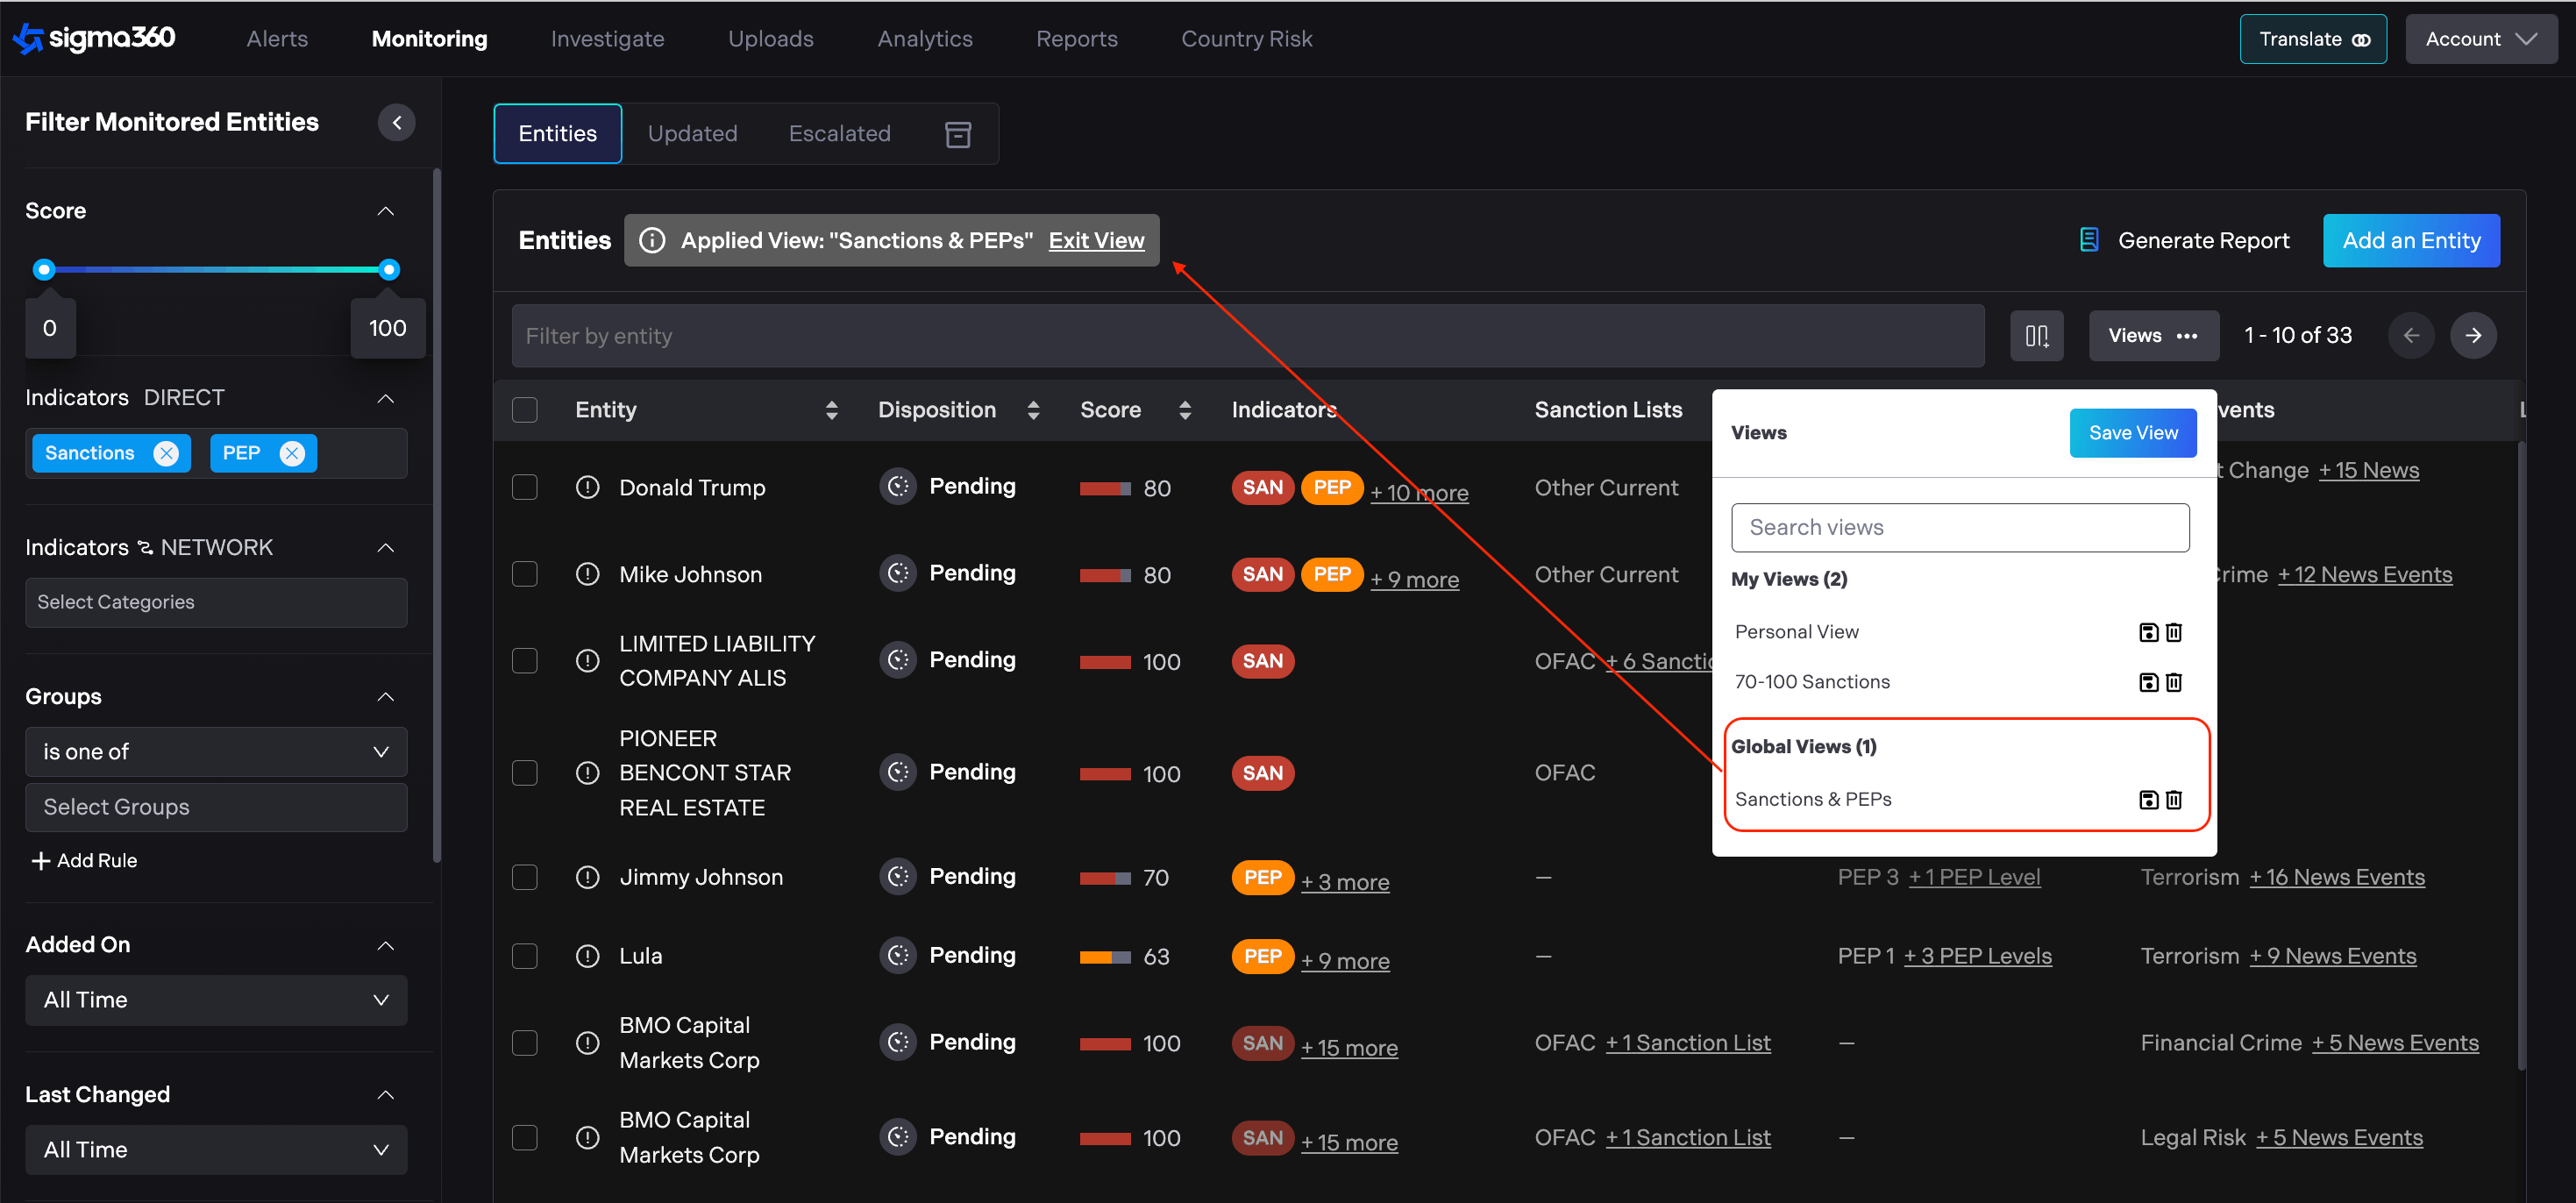Collapse the filter sidebar with arrow button

pos(396,122)
